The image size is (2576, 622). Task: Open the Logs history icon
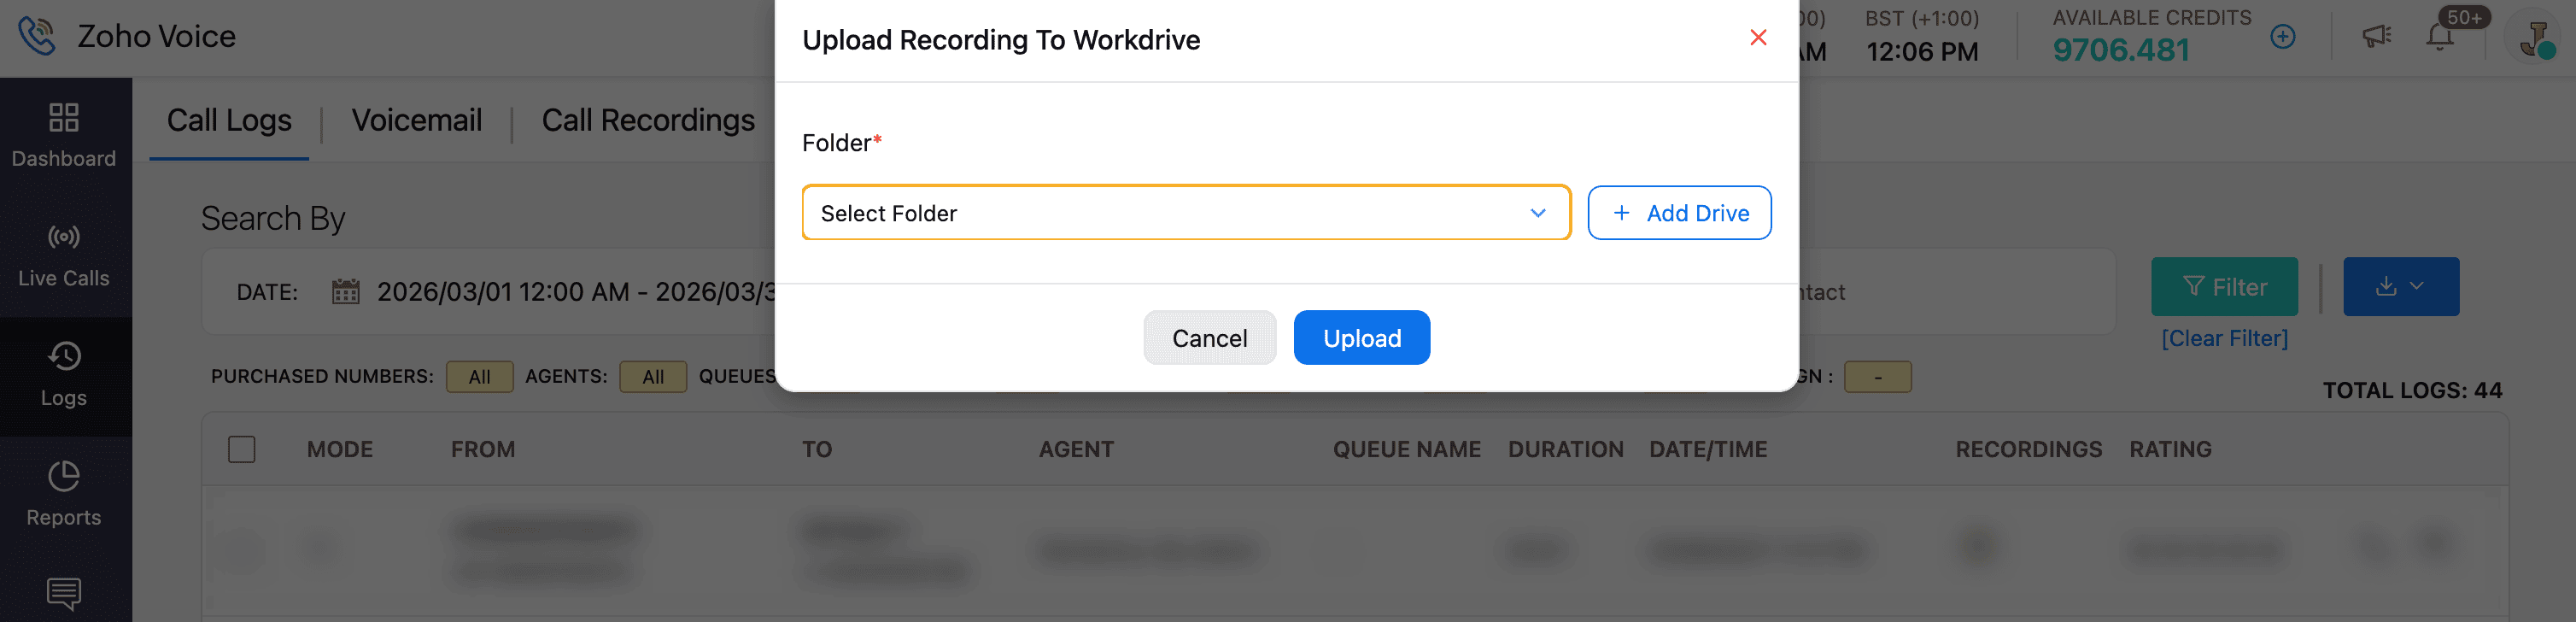(64, 356)
